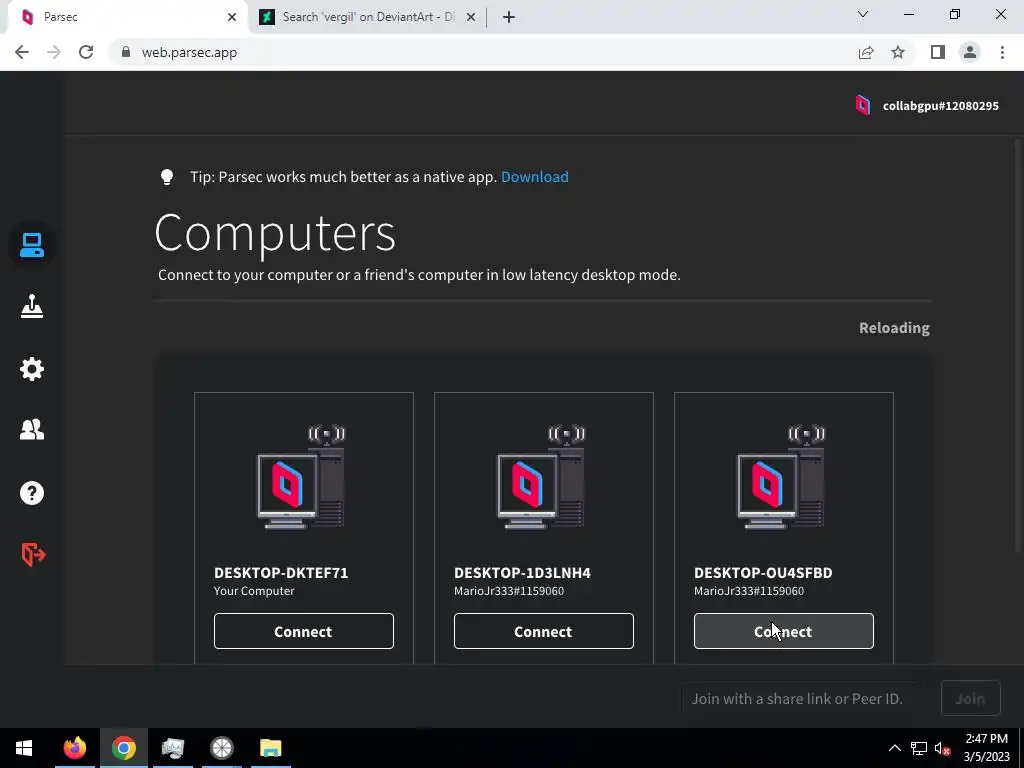Open the Computers section in Parsec sidebar
The image size is (1024, 768).
tap(31, 246)
